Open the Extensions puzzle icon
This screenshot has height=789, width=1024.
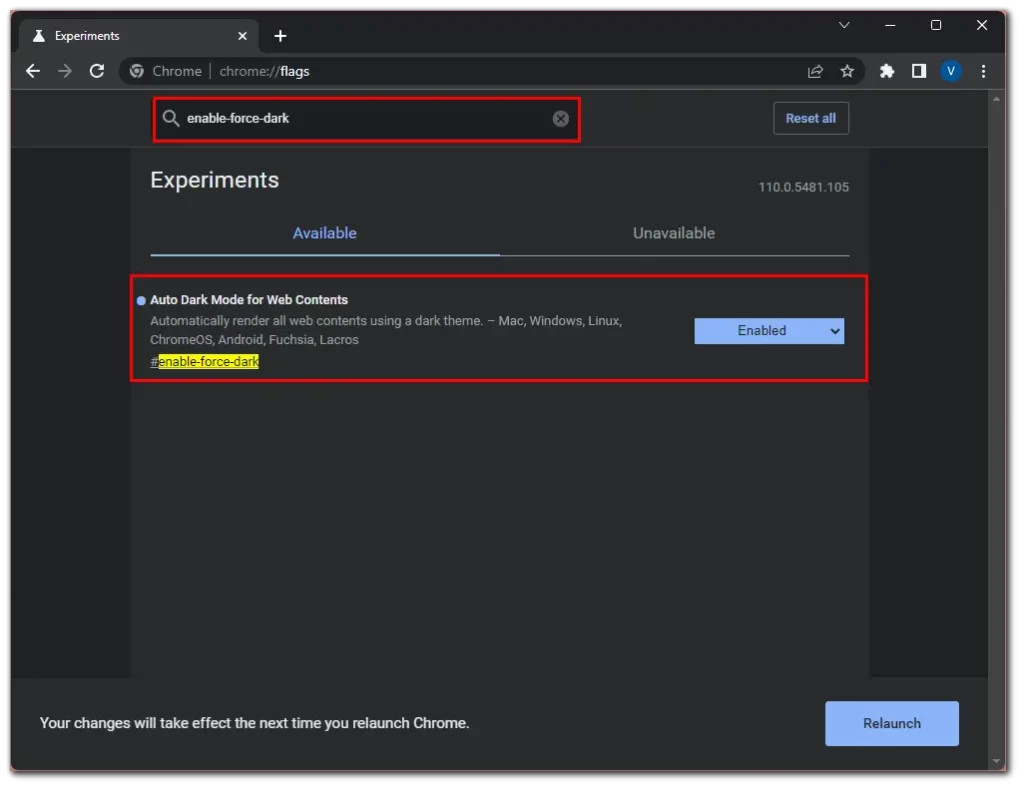886,71
